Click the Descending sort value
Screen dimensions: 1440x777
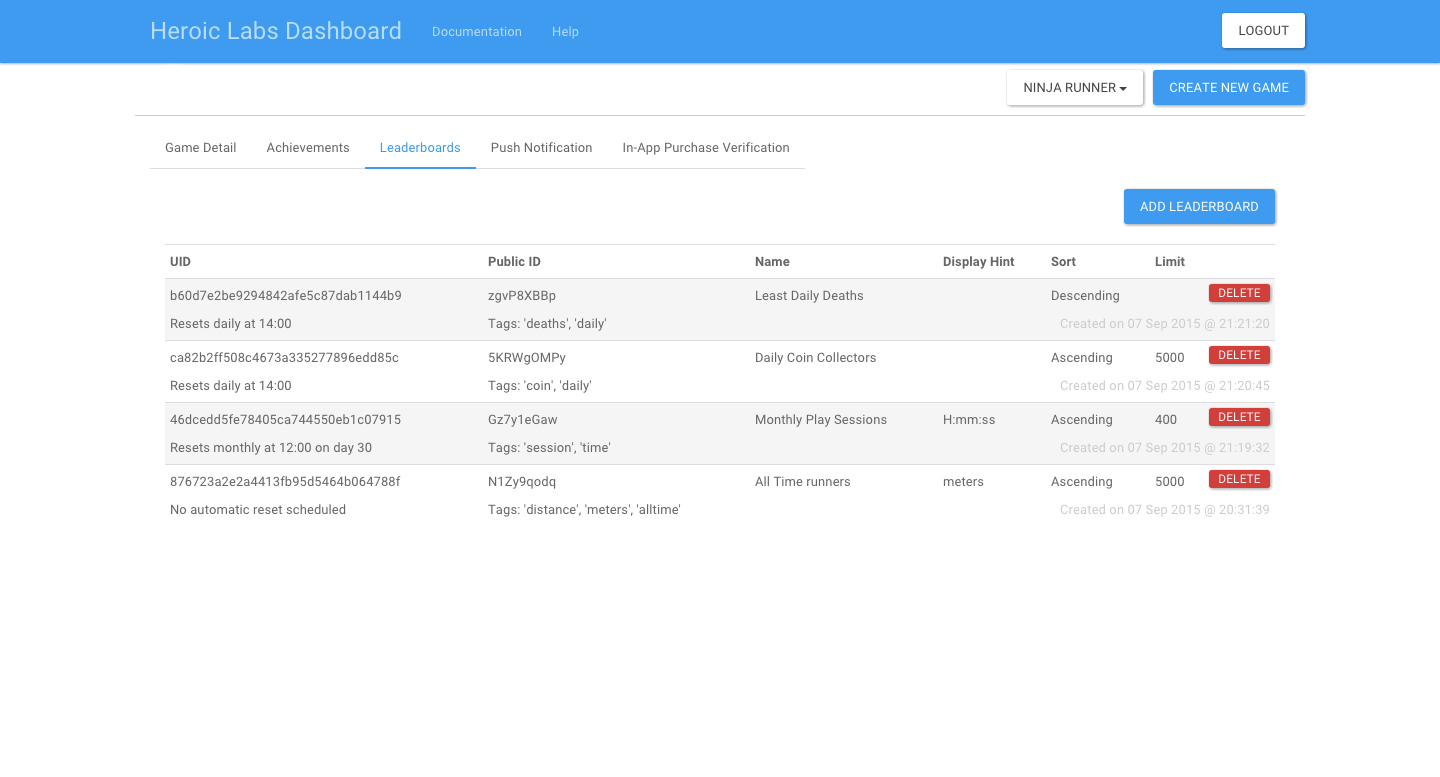1085,296
